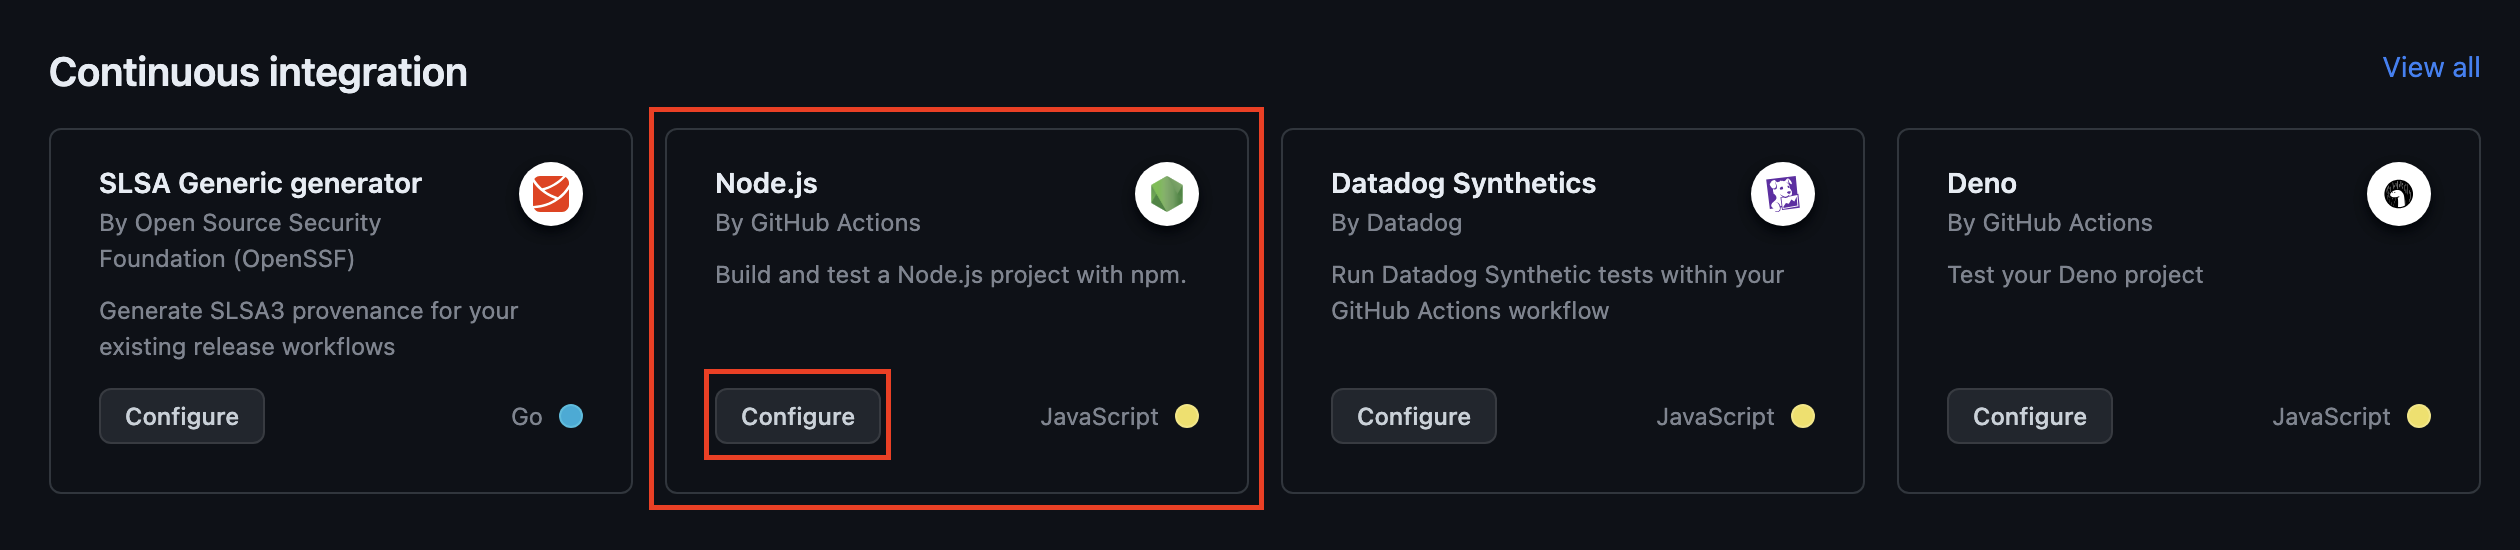Click 'Build and test a Node.js project' description
The width and height of the screenshot is (2520, 550).
point(950,275)
